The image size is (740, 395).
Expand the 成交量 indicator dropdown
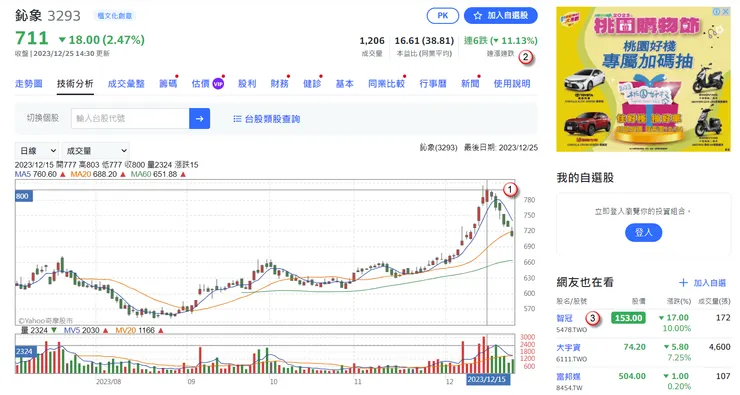[96, 151]
